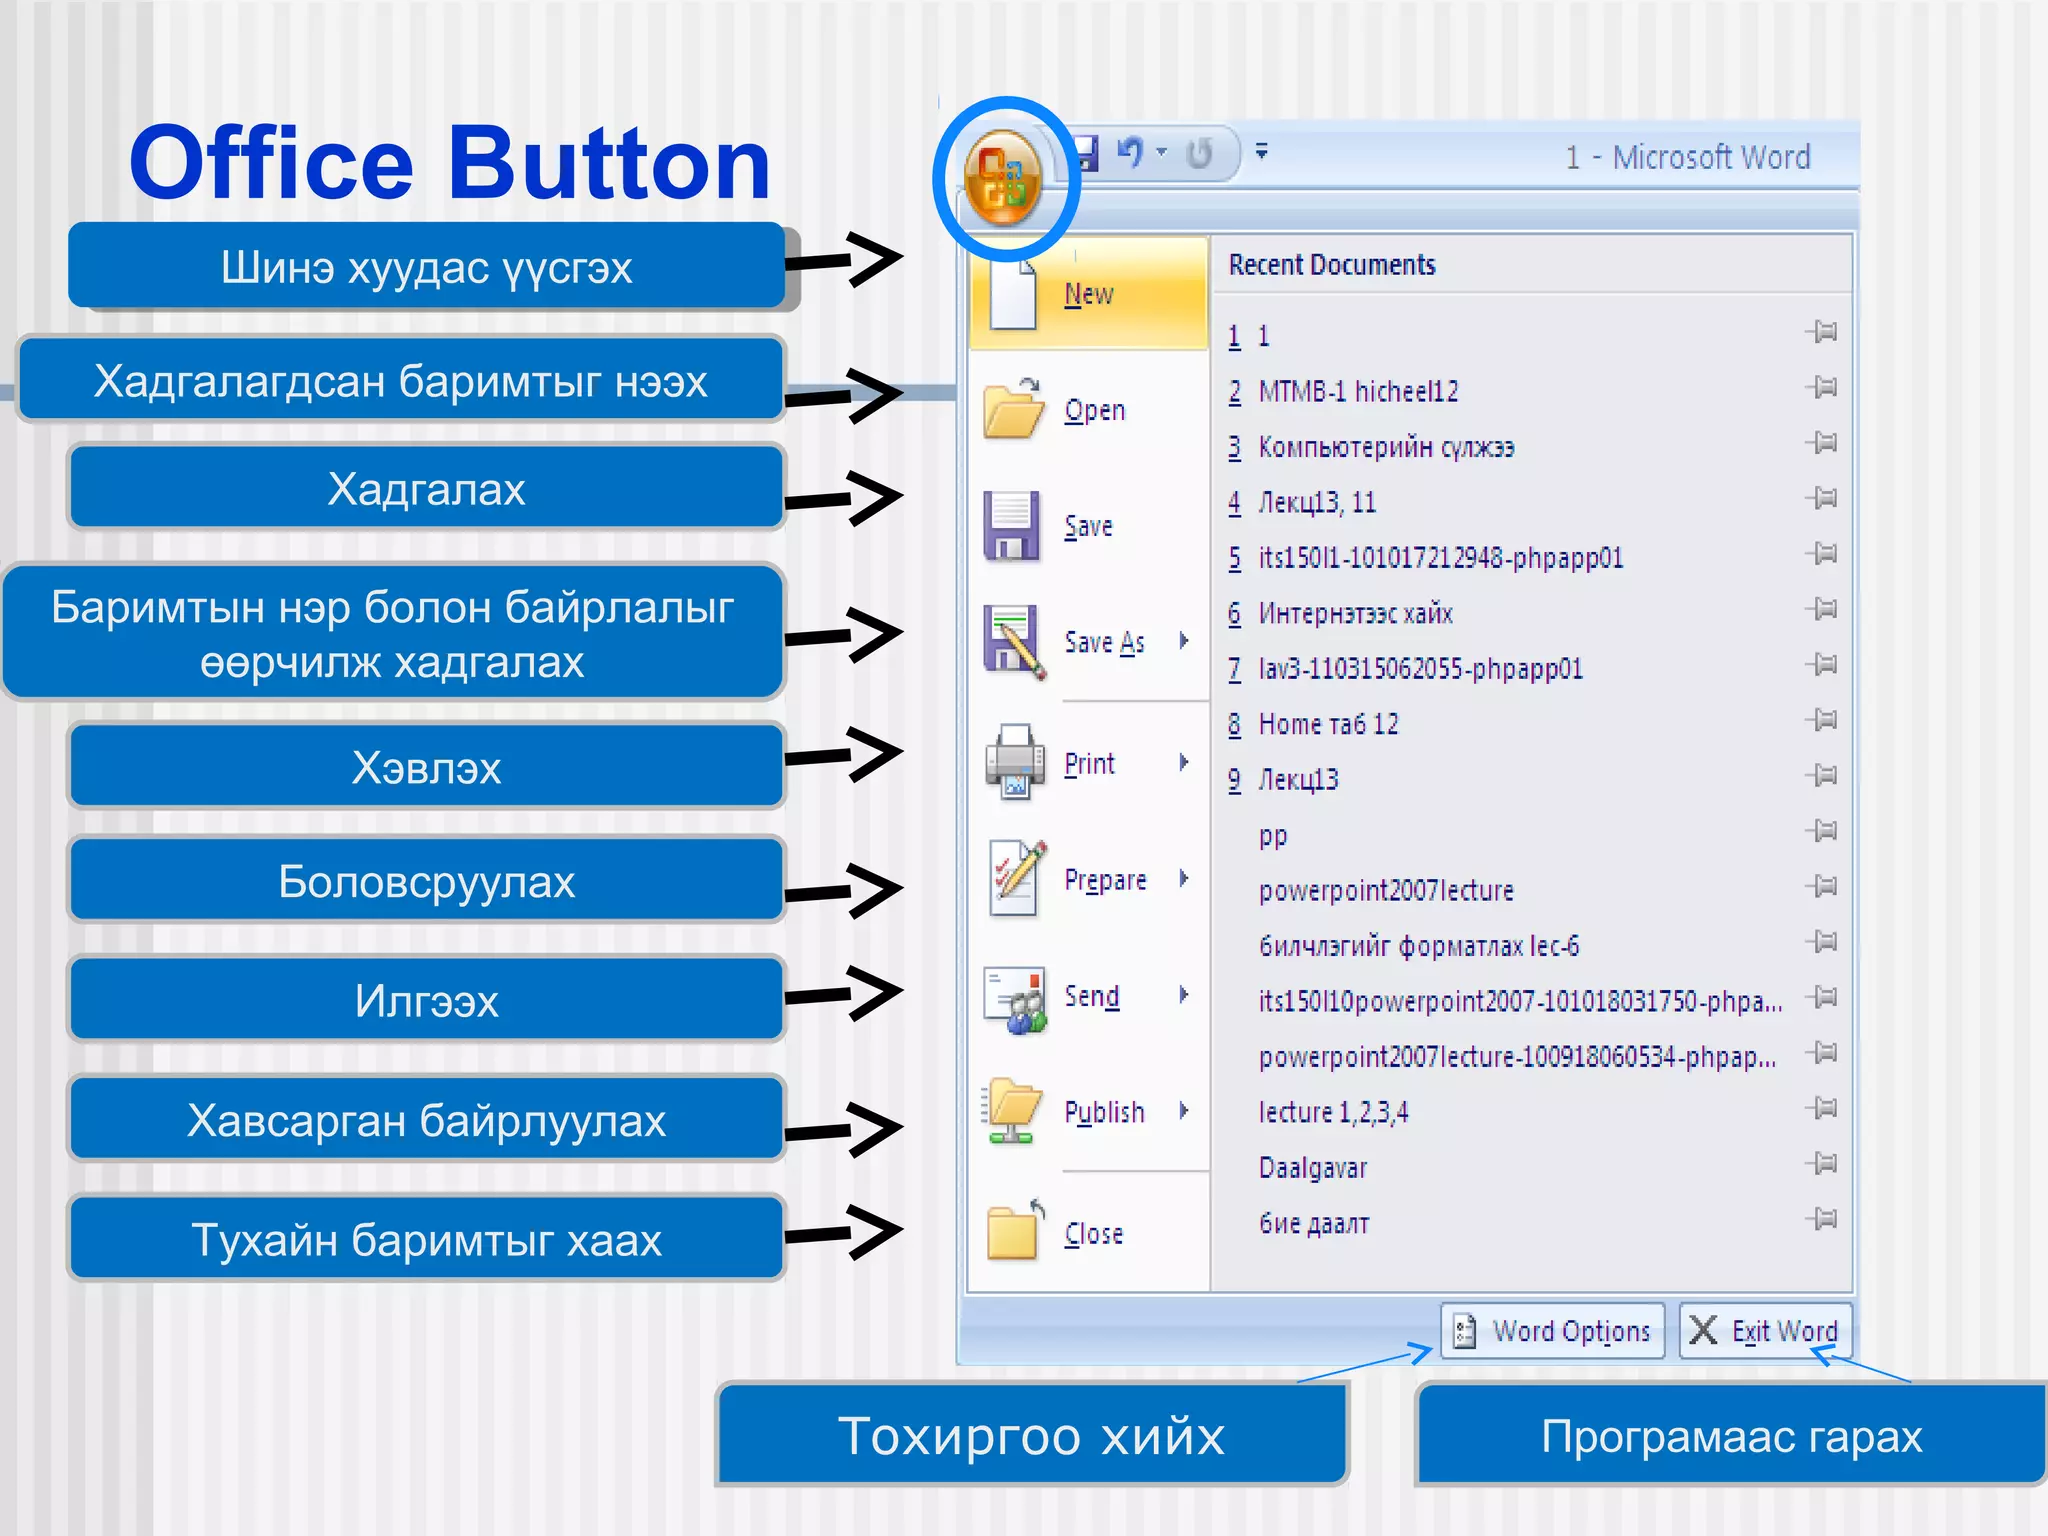Expand the Prepare submenu arrow
The height and width of the screenshot is (1536, 2048).
coord(1184,878)
